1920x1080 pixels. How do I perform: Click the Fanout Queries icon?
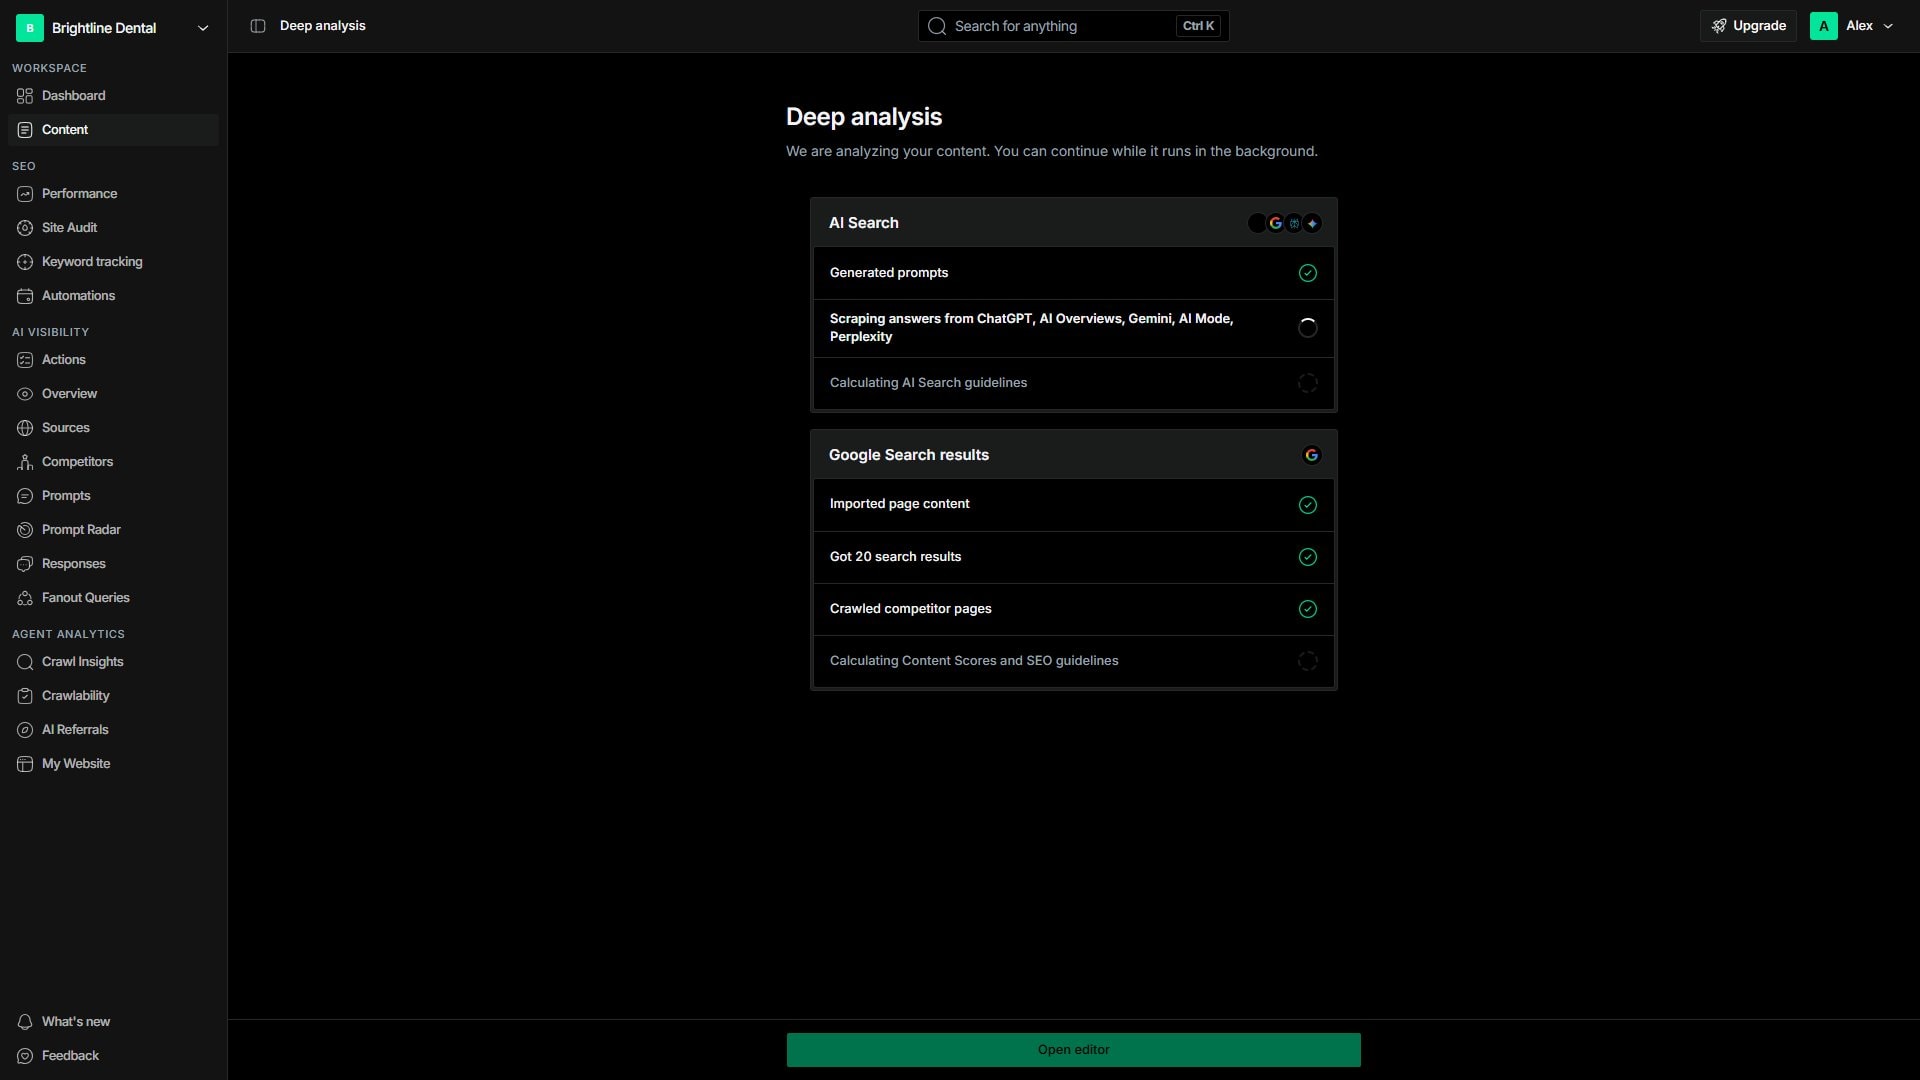[25, 598]
